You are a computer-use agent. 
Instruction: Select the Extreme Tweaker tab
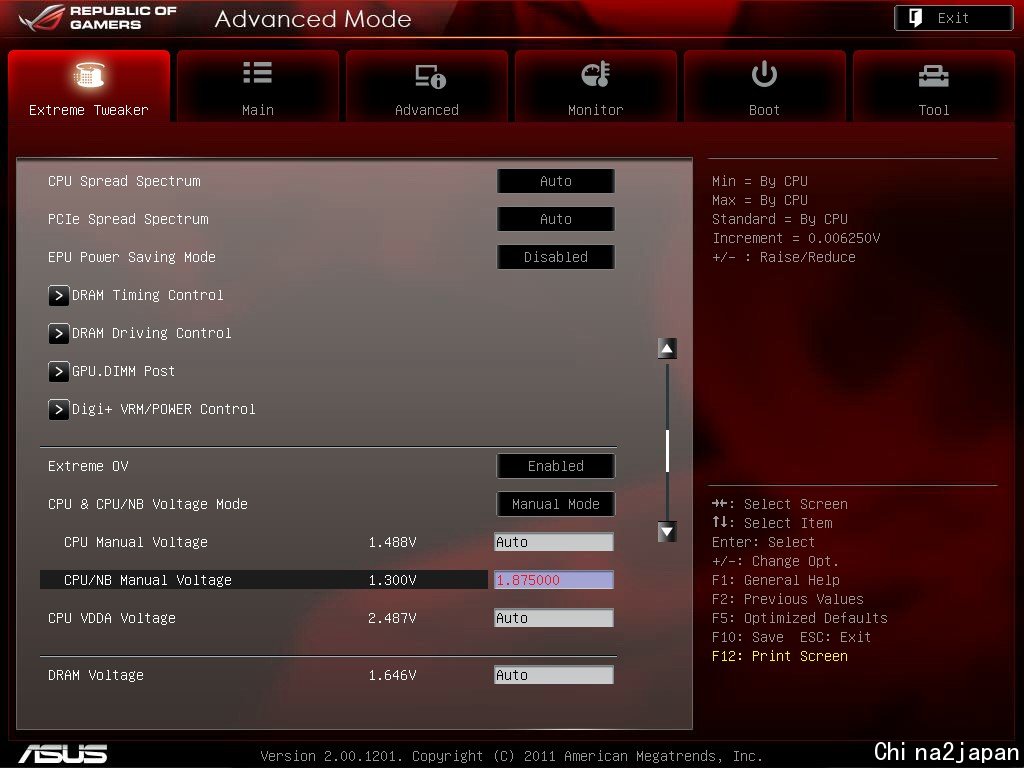(89, 86)
